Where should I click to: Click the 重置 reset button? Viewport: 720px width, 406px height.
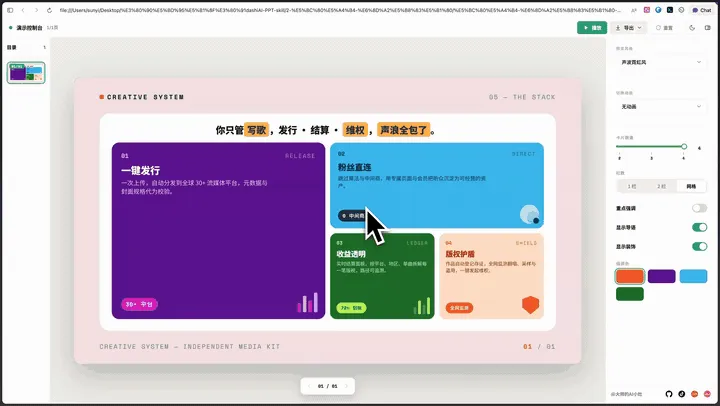click(664, 28)
